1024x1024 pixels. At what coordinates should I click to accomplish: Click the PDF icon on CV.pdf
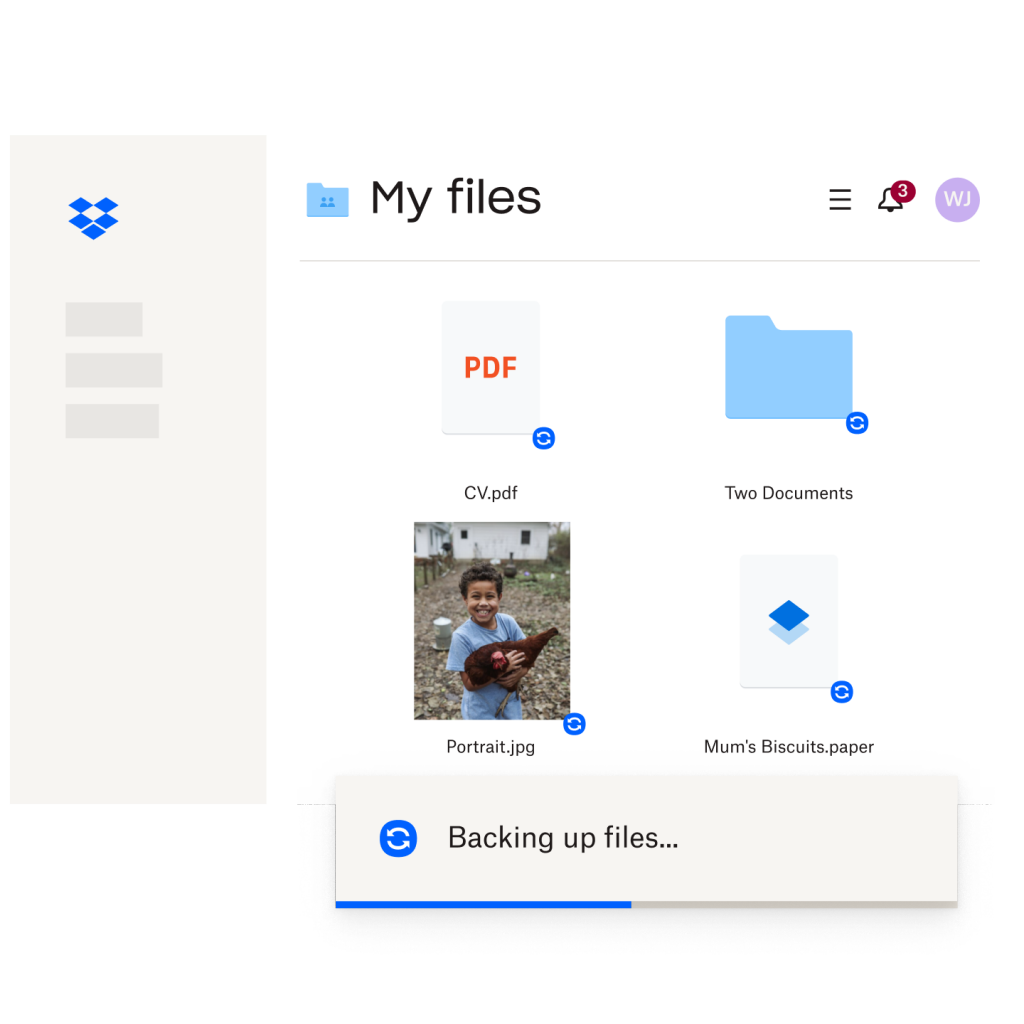pos(490,367)
